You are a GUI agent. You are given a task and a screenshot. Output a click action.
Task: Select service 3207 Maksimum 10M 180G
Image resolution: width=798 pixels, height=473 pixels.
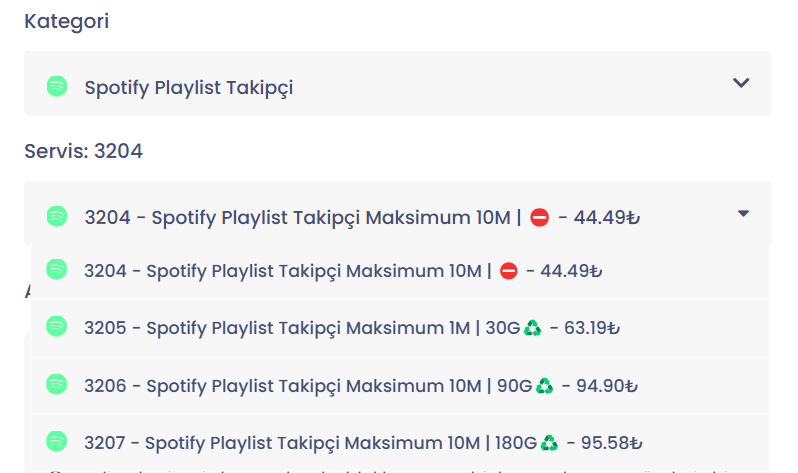400,443
